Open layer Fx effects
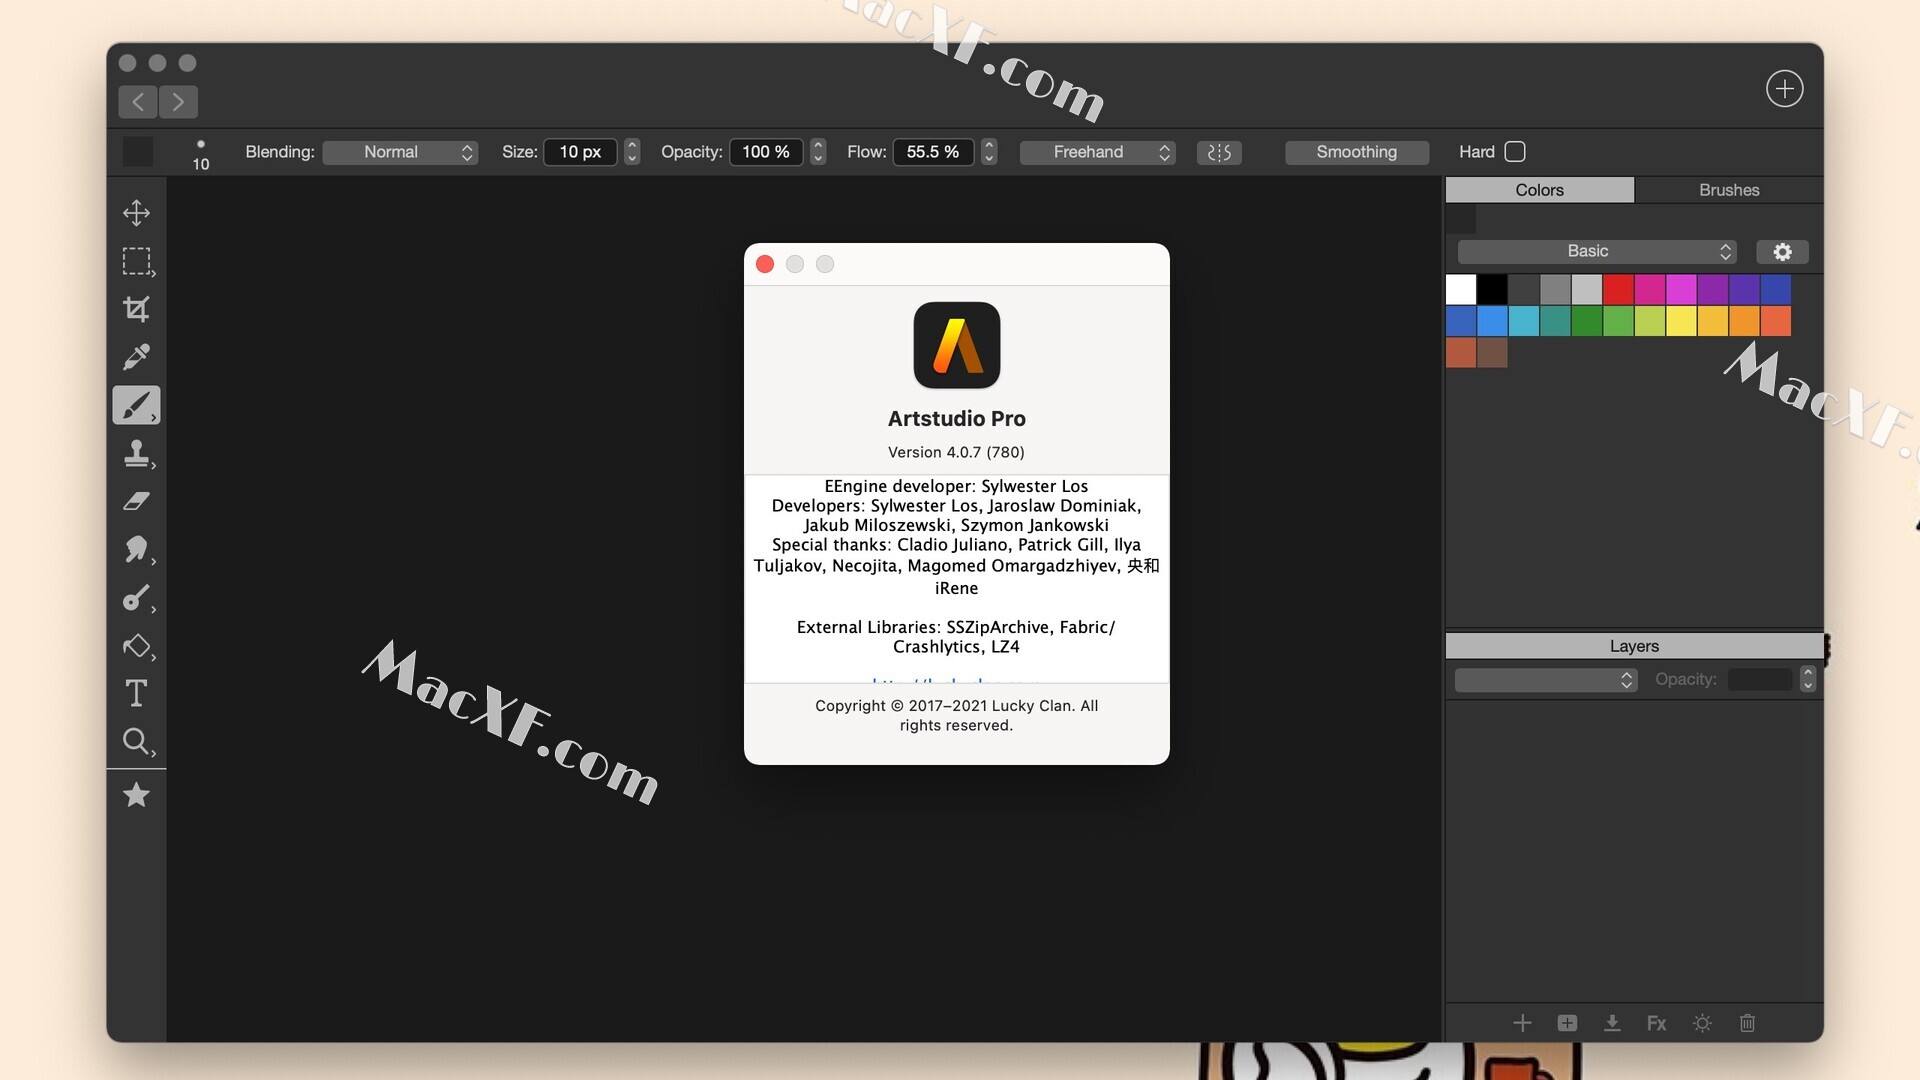Viewport: 1920px width, 1080px height. tap(1657, 1023)
